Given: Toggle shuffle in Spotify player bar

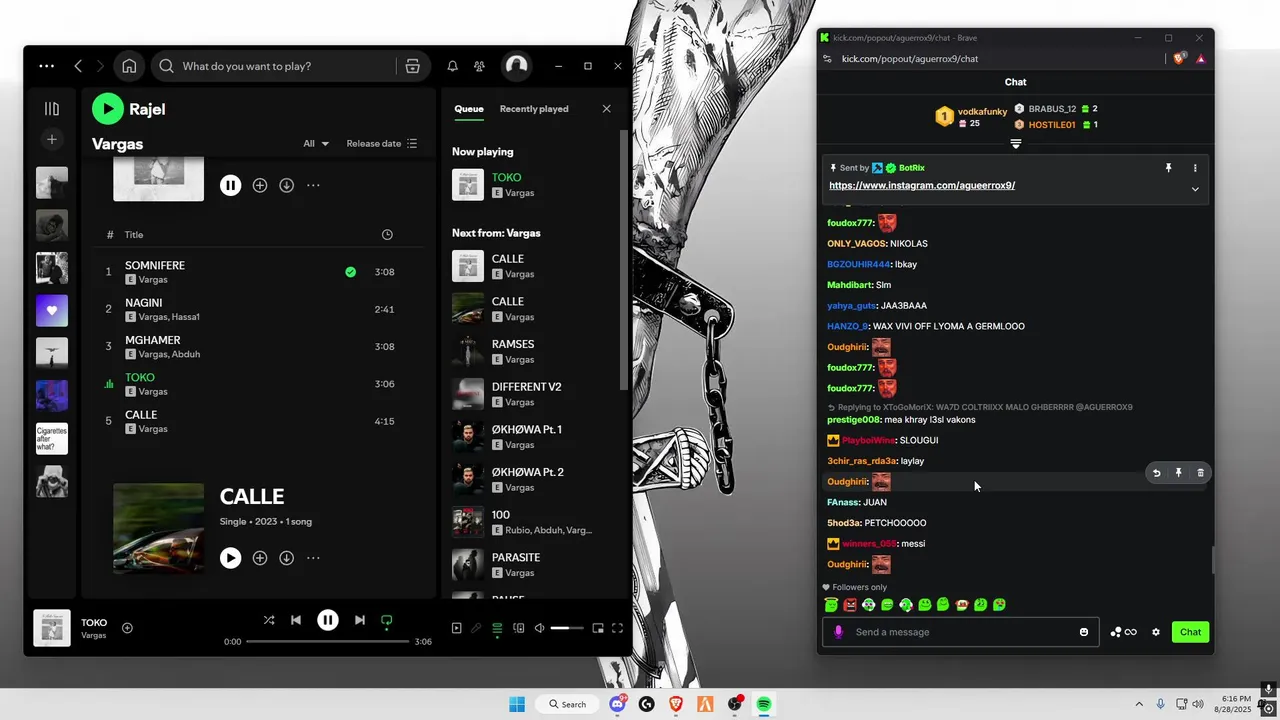Looking at the screenshot, I should point(268,620).
